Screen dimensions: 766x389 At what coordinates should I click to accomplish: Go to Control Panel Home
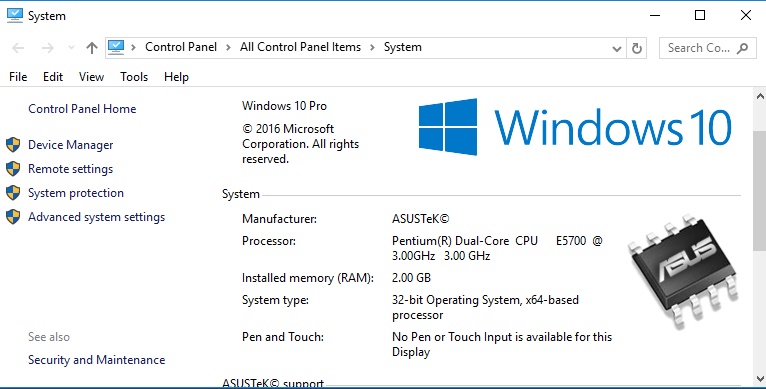pyautogui.click(x=82, y=108)
